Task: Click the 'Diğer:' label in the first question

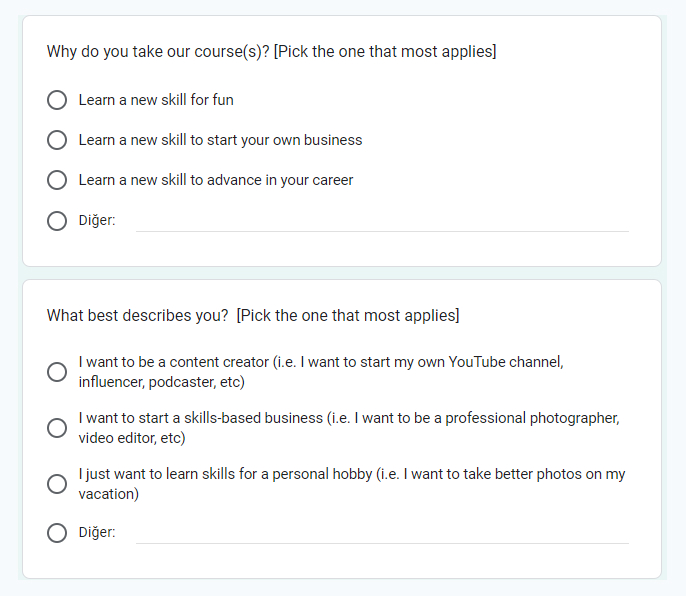Action: (97, 220)
